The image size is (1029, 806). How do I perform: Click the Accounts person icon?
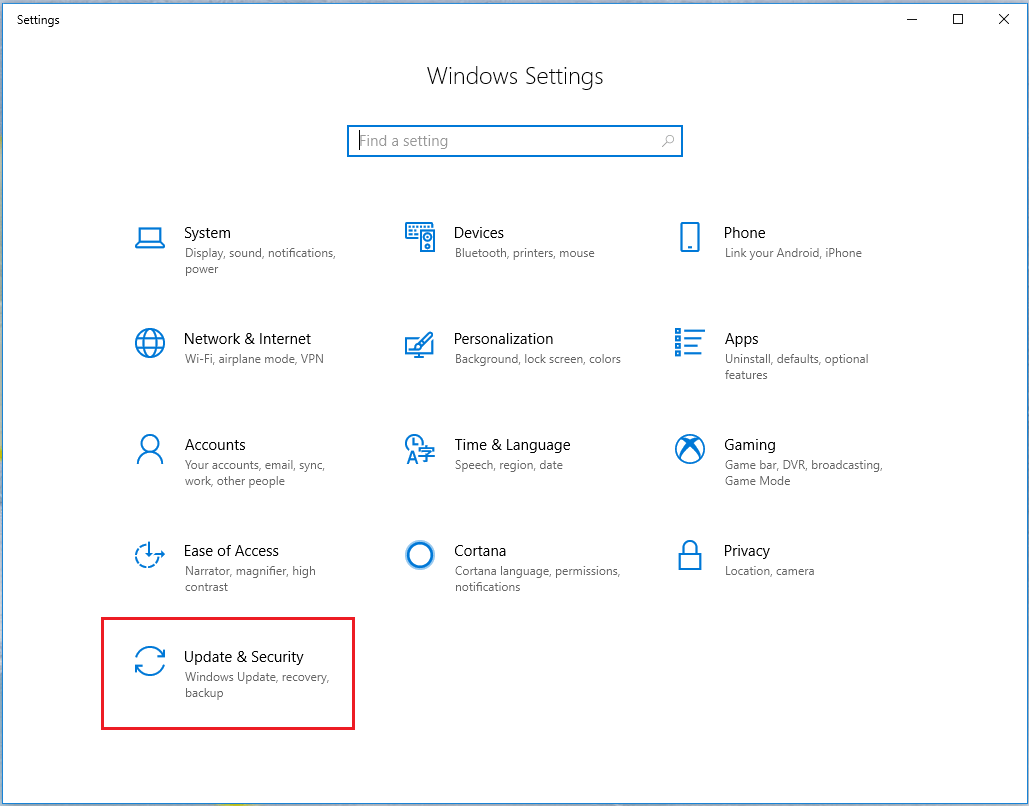(x=150, y=449)
